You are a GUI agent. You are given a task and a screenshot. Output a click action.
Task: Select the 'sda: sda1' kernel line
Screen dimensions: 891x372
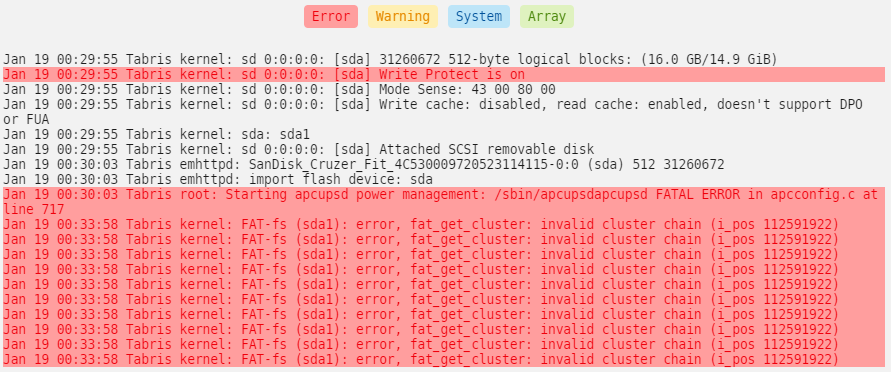(x=156, y=135)
